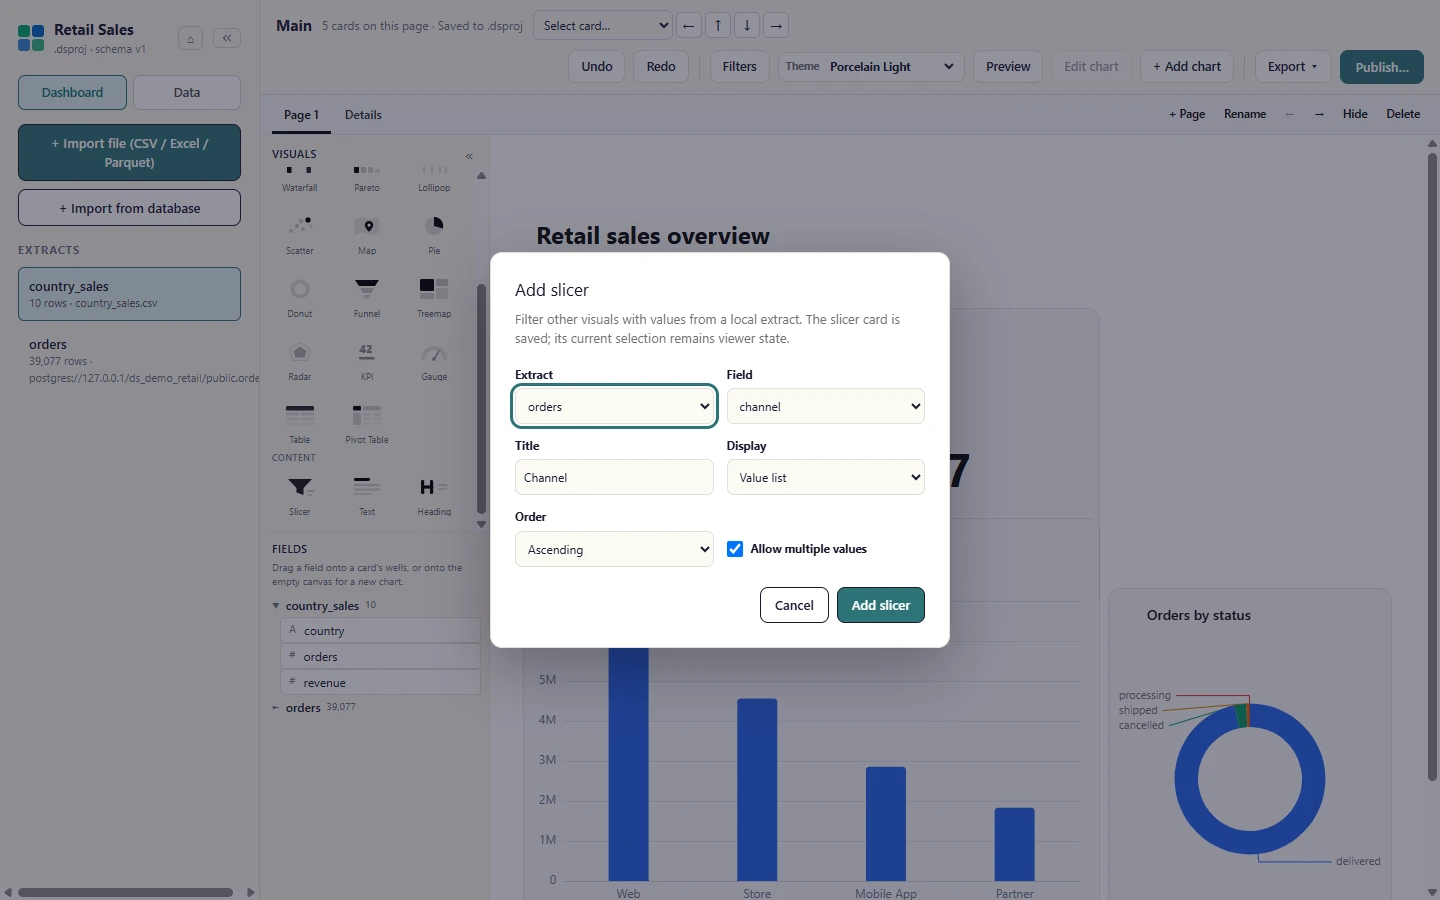Select the Scatter chart visual
Screen dimensions: 1440x900
point(299,235)
